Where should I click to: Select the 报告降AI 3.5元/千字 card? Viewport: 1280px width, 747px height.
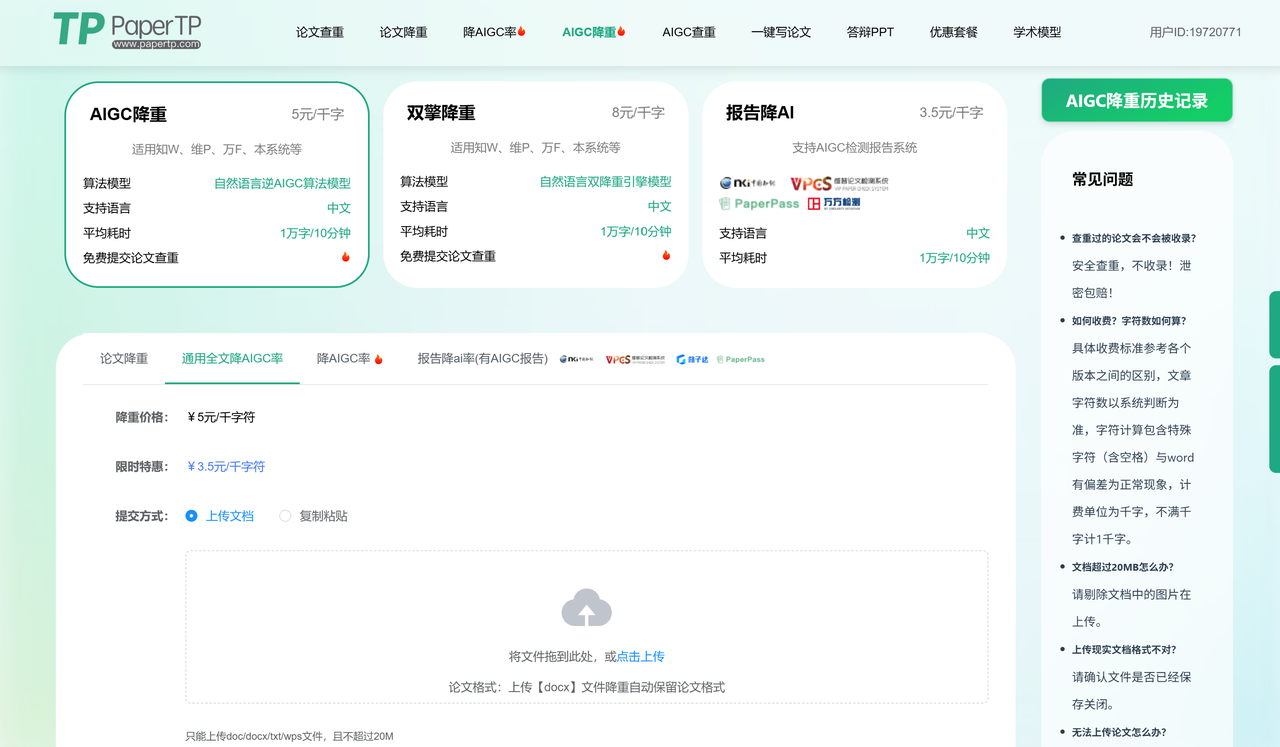point(854,184)
